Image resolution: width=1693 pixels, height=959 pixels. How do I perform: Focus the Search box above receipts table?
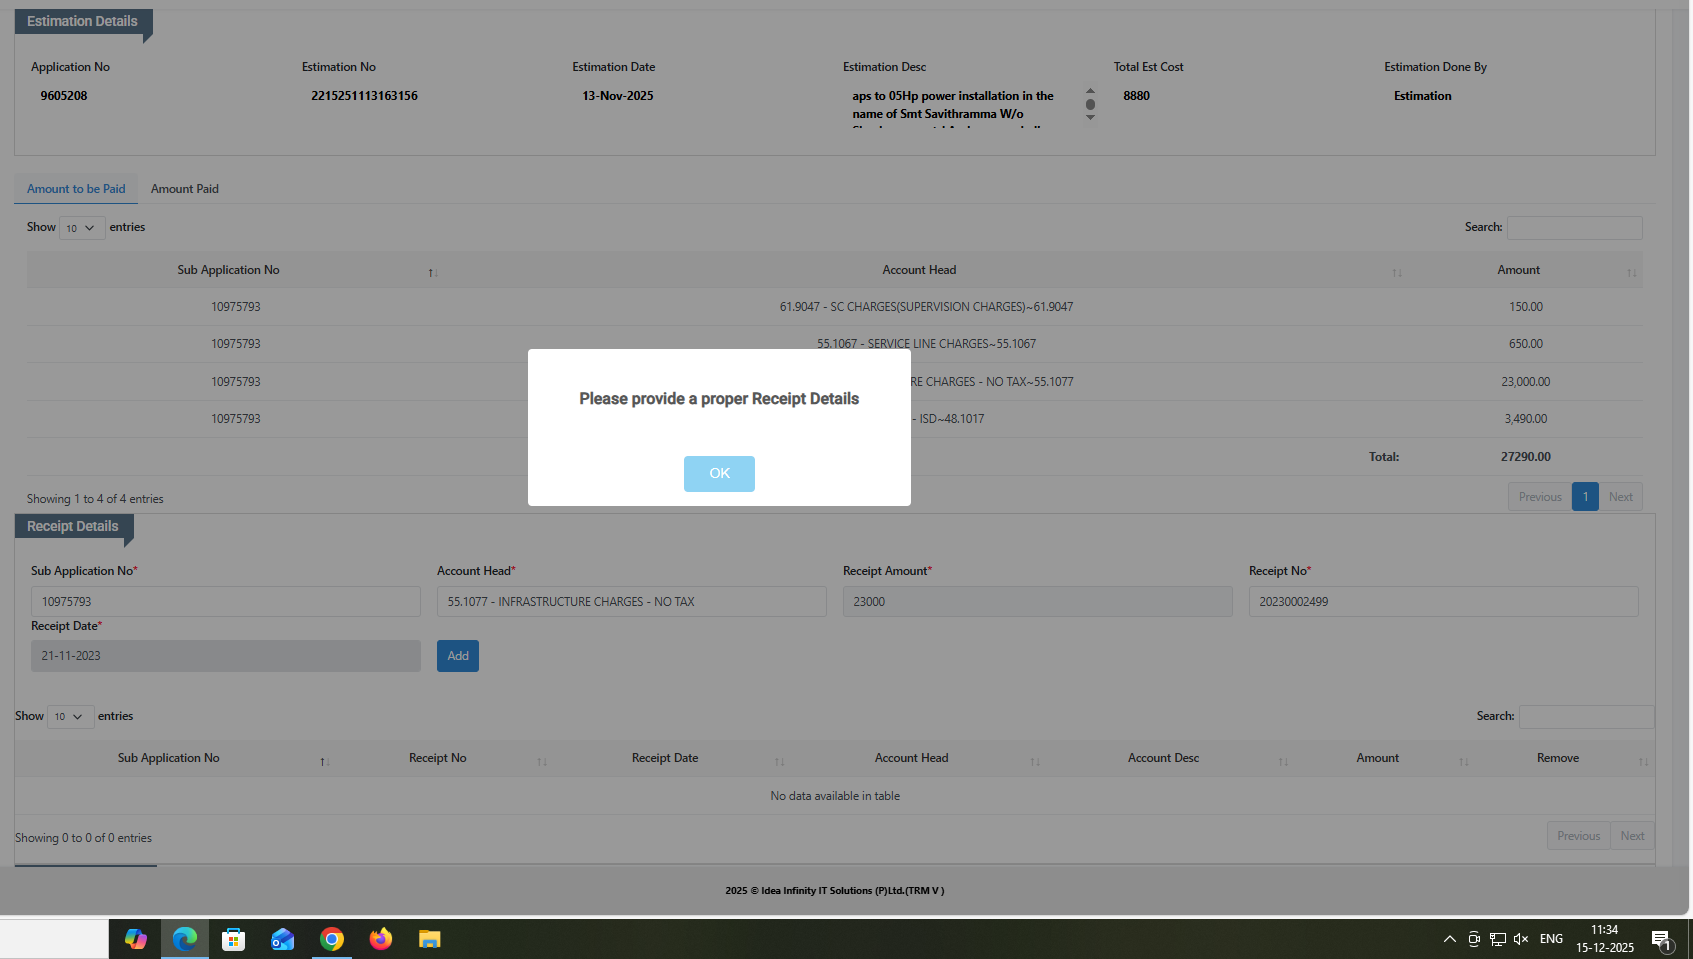click(x=1586, y=717)
